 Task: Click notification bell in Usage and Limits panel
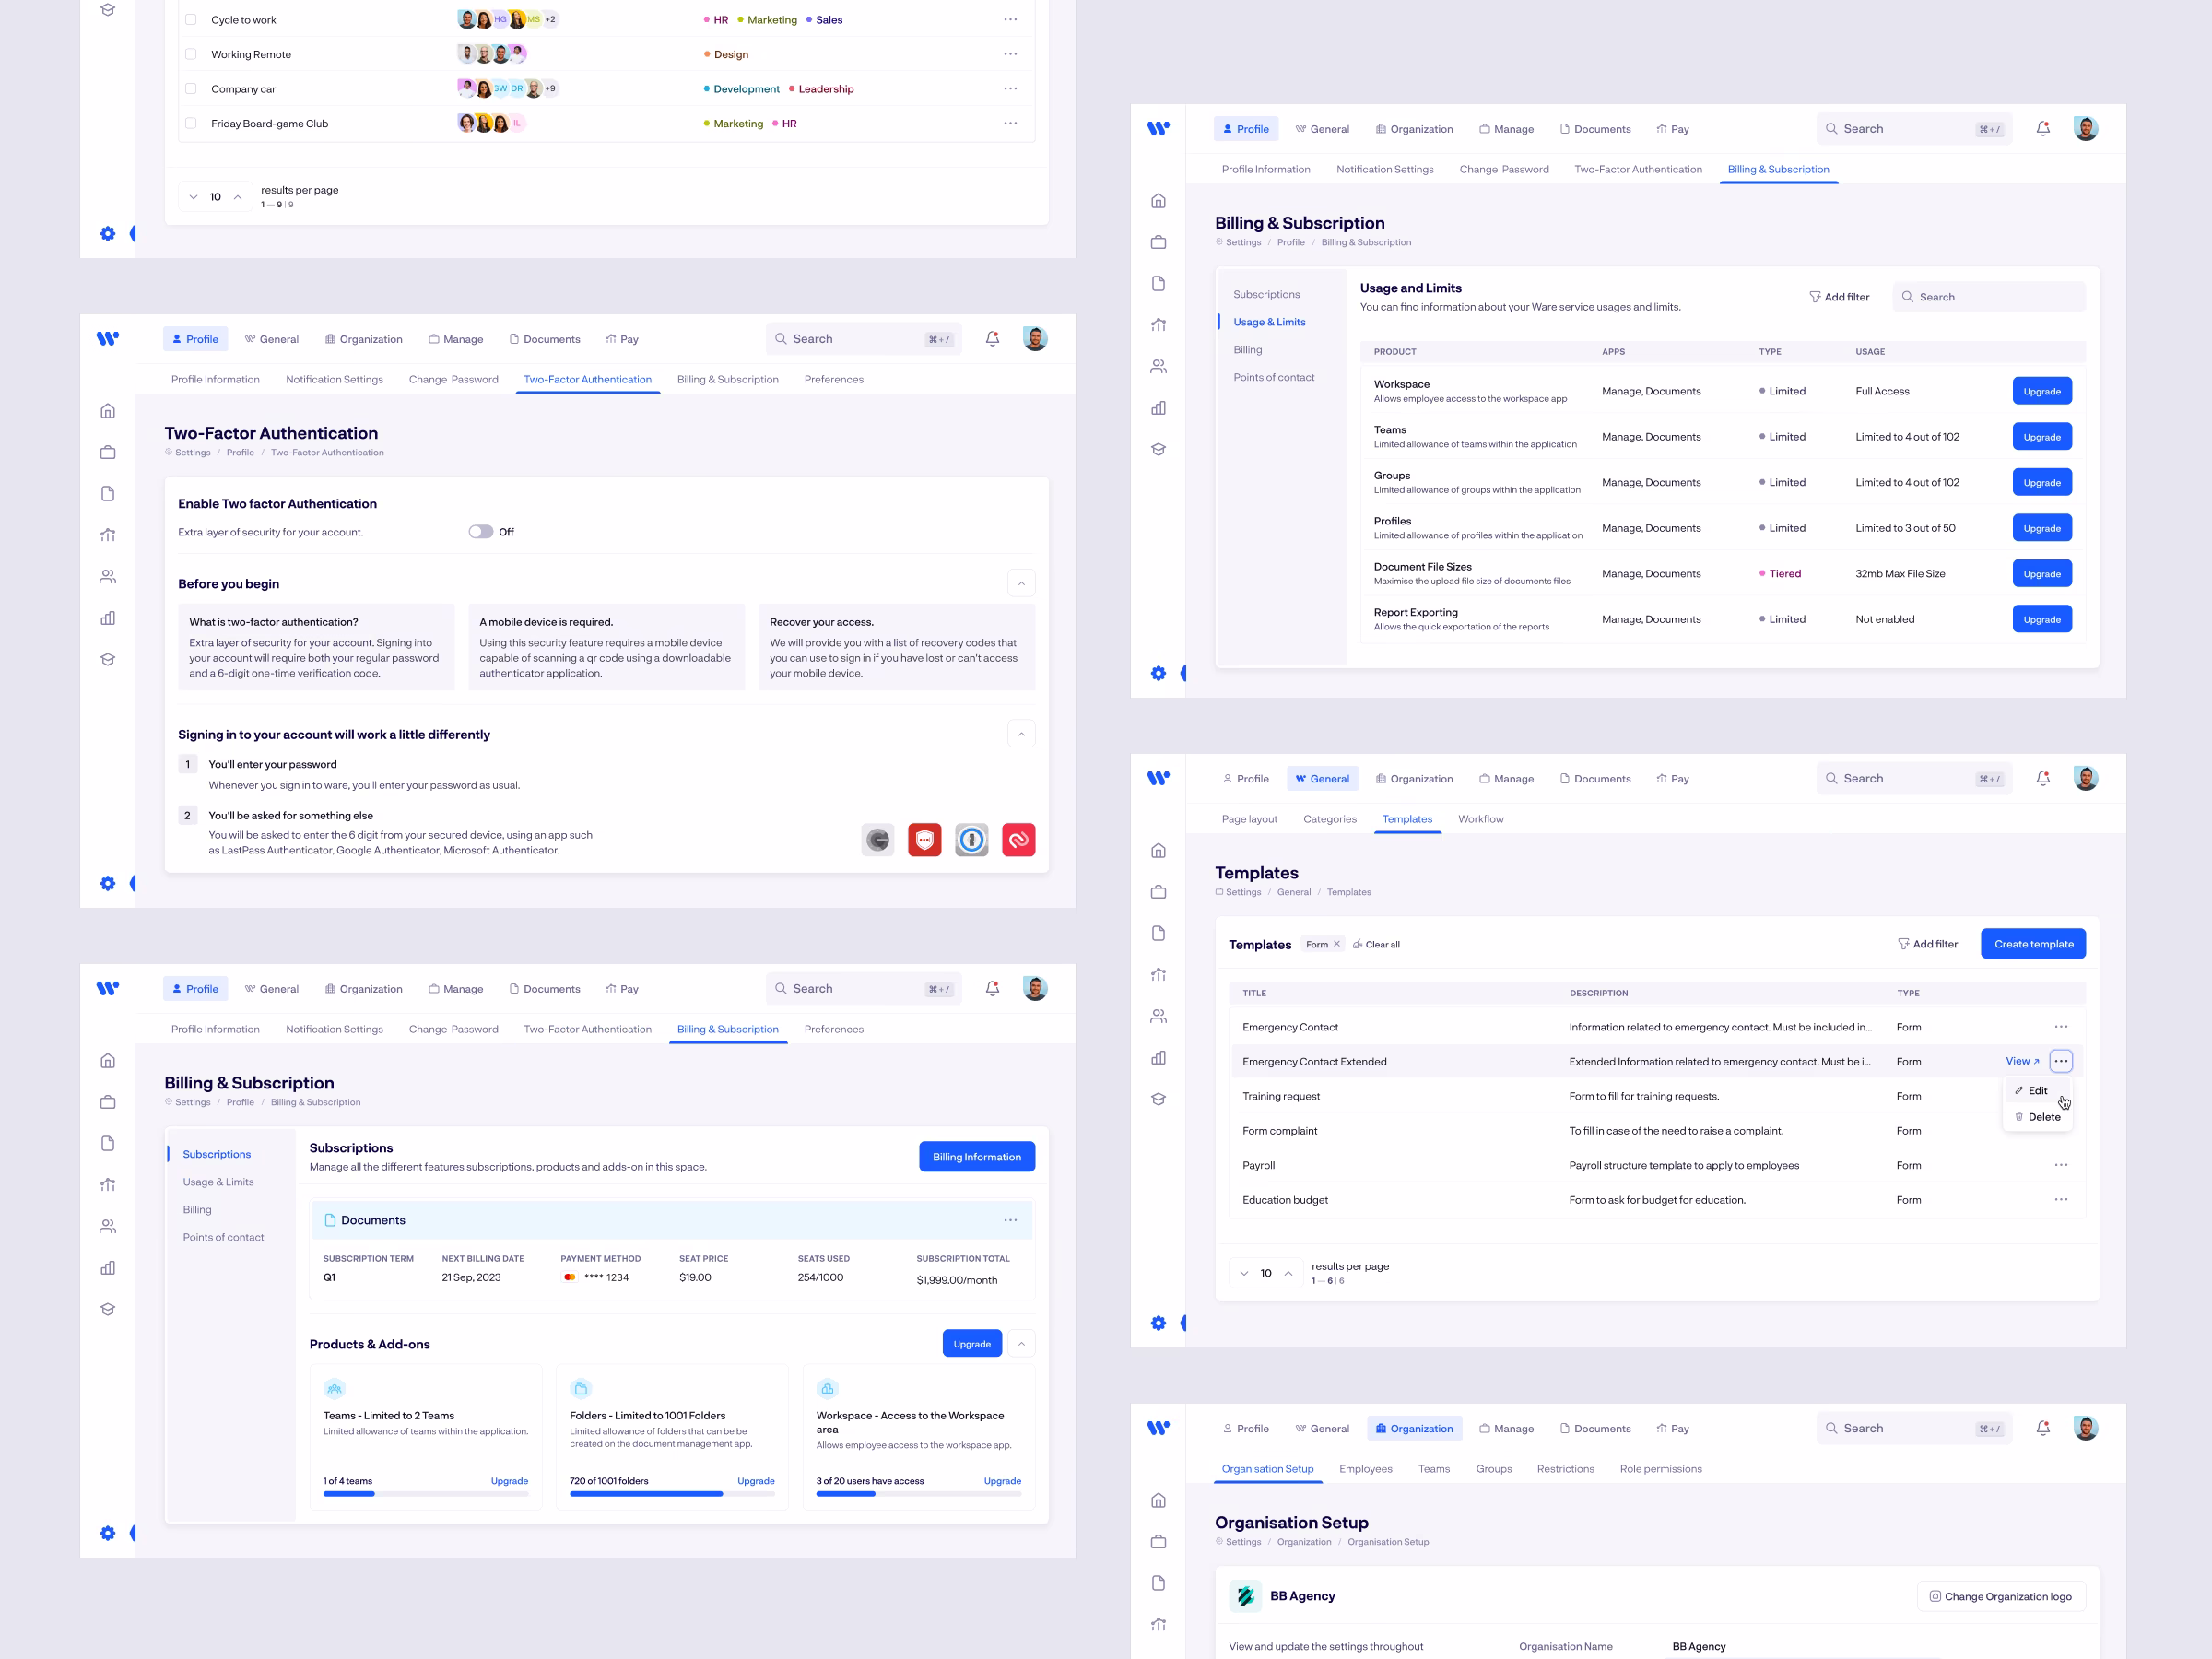2043,129
